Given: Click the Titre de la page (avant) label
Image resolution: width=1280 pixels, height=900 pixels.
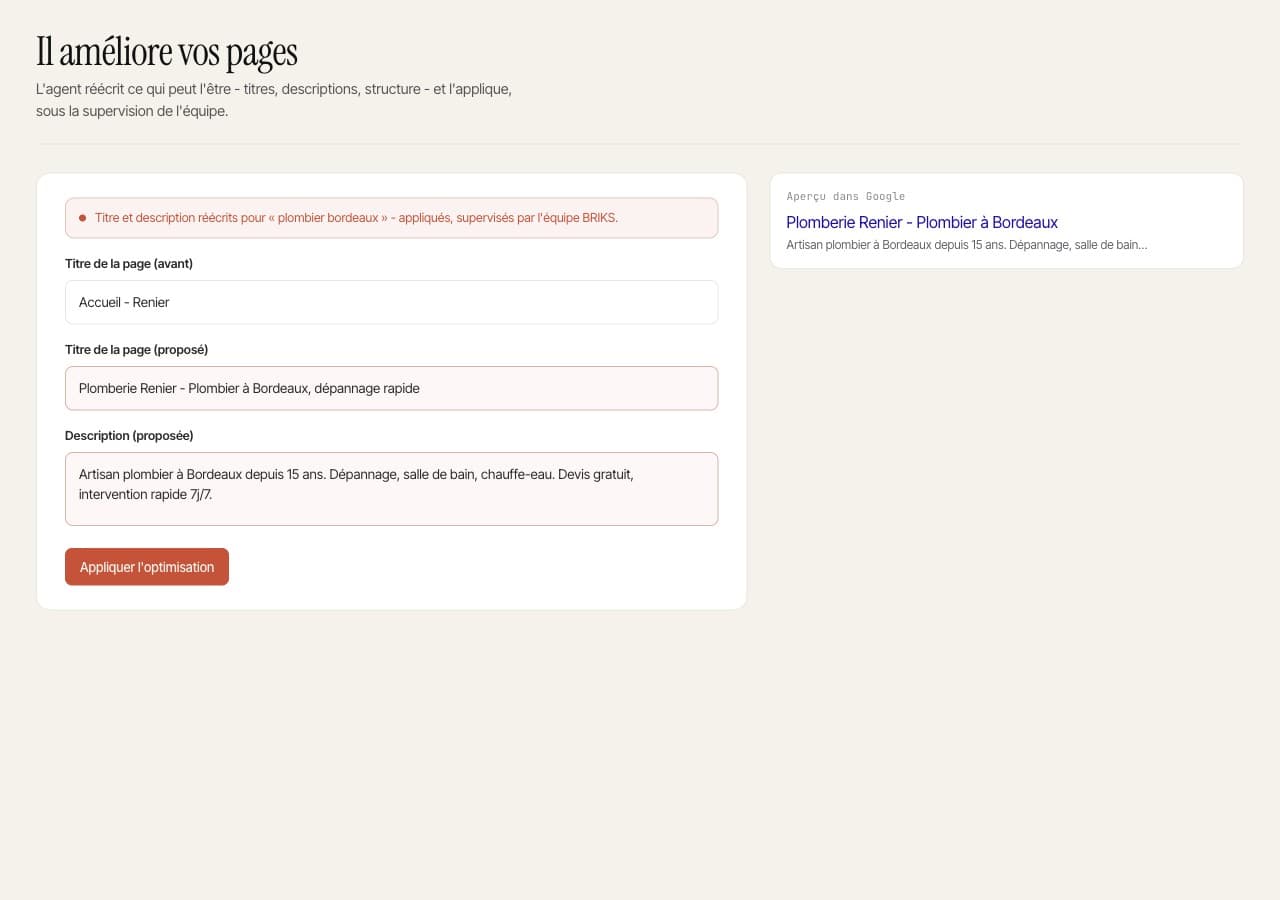Looking at the screenshot, I should coord(129,264).
